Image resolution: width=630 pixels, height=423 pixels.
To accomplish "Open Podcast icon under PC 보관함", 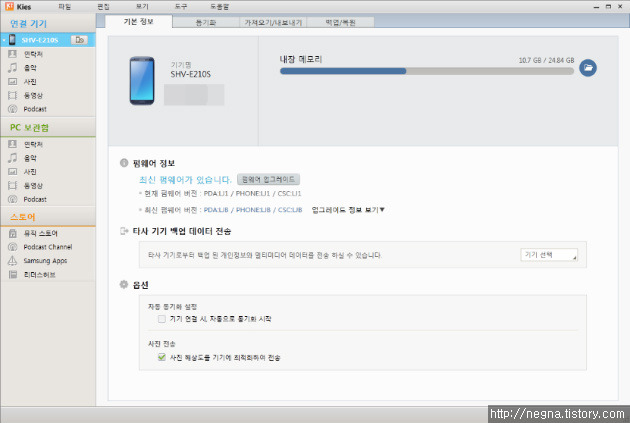I will point(12,199).
